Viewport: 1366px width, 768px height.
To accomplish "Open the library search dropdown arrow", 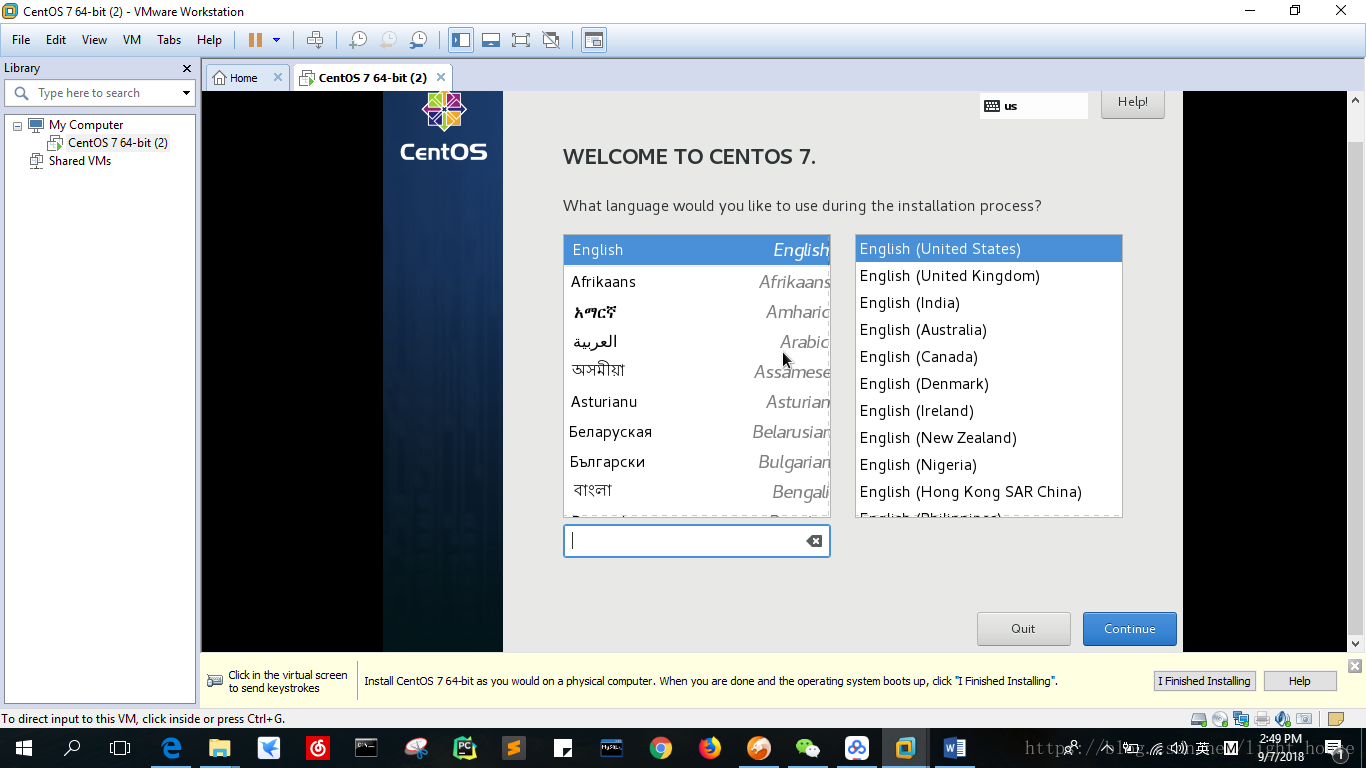I will pyautogui.click(x=186, y=93).
